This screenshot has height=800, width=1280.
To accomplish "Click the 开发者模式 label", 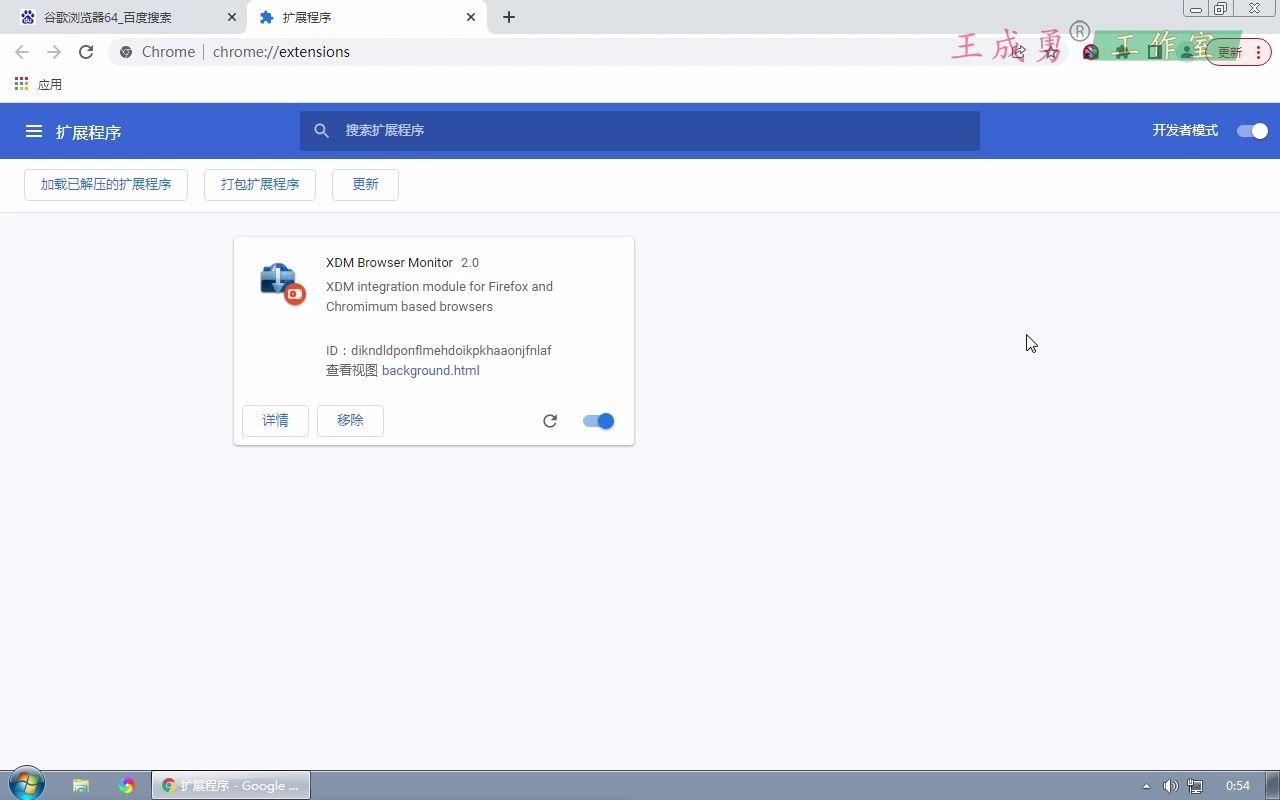I will coord(1185,131).
